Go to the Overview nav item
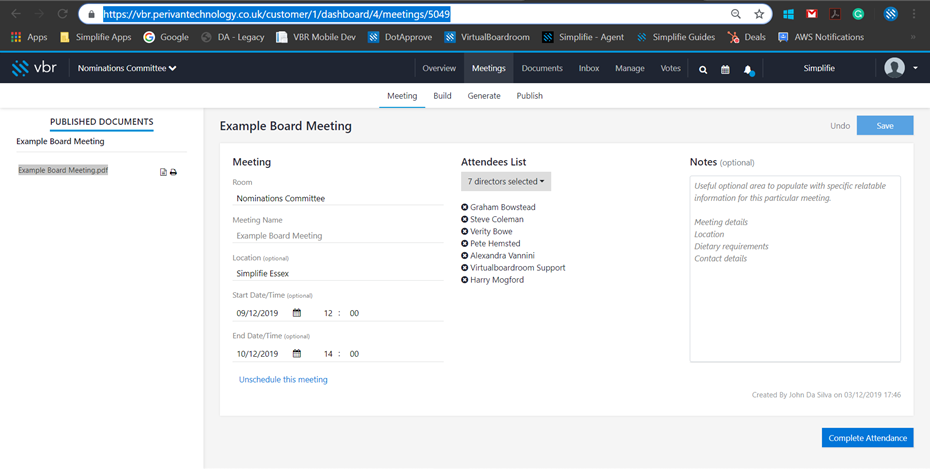 (x=439, y=68)
